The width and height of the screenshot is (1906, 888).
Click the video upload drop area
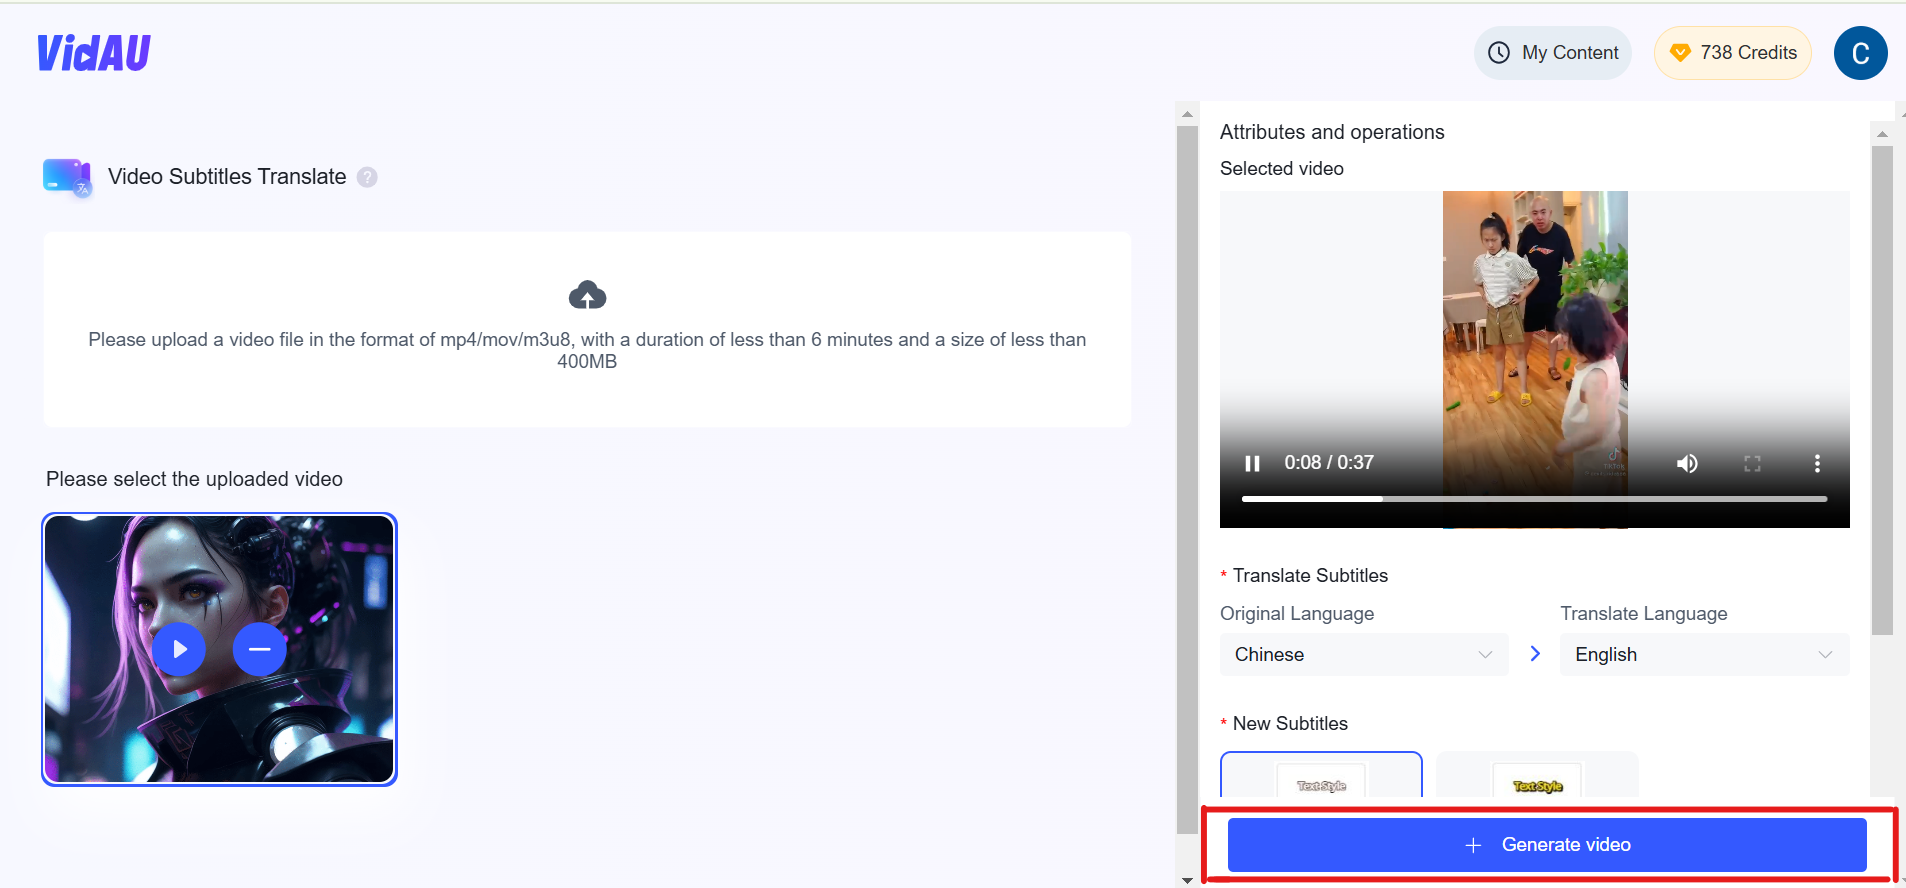pos(587,330)
